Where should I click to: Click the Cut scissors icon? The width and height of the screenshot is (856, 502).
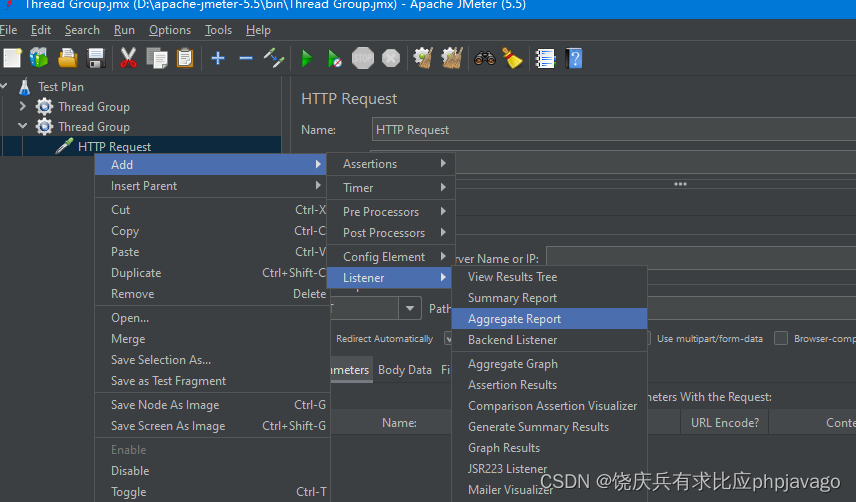pyautogui.click(x=128, y=58)
